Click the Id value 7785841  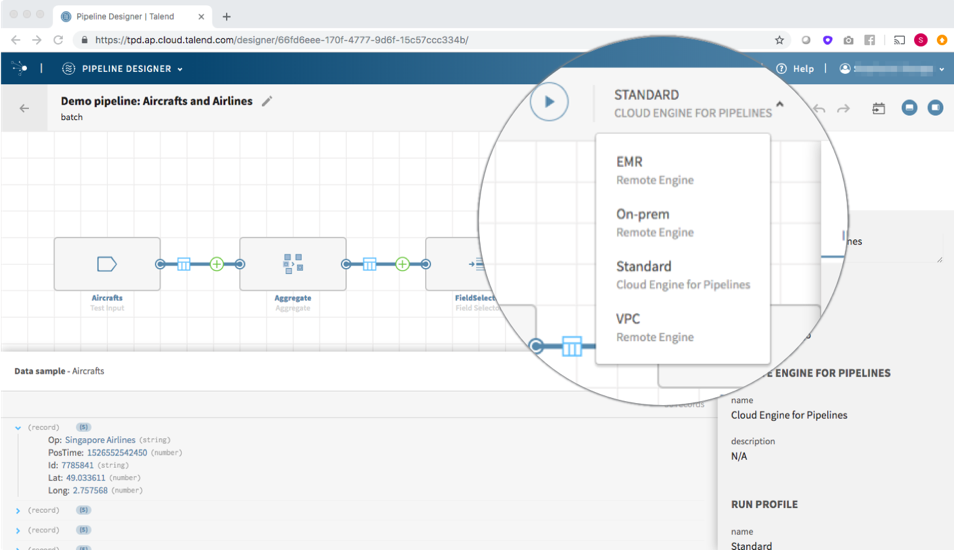[x=77, y=465]
